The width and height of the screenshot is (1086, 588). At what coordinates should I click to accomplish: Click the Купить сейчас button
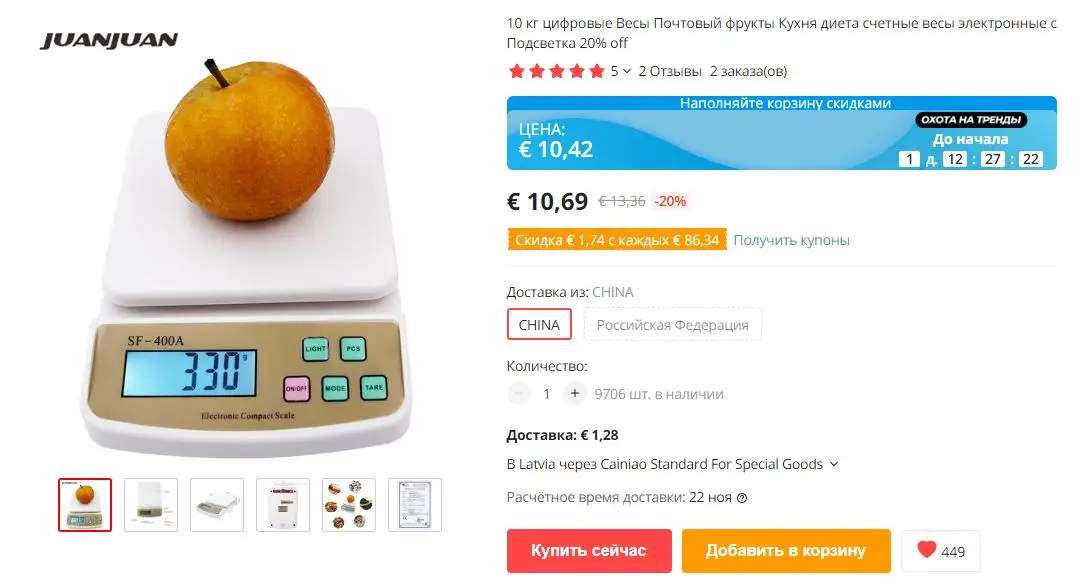(x=589, y=551)
